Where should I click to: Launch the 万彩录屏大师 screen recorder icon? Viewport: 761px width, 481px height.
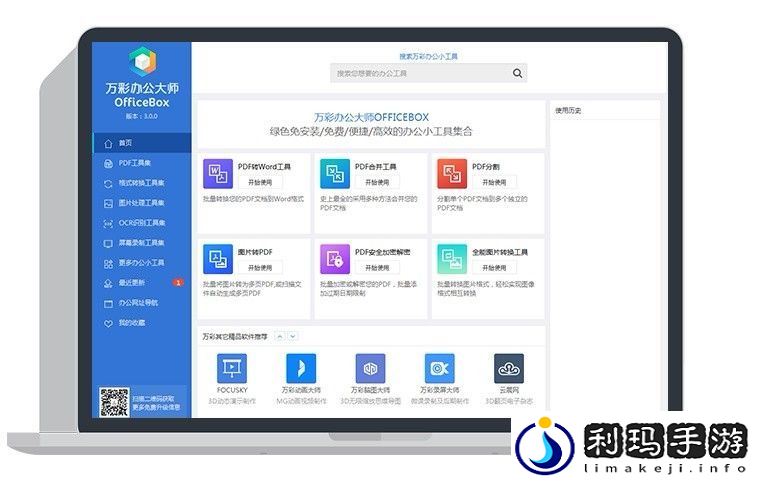point(440,368)
